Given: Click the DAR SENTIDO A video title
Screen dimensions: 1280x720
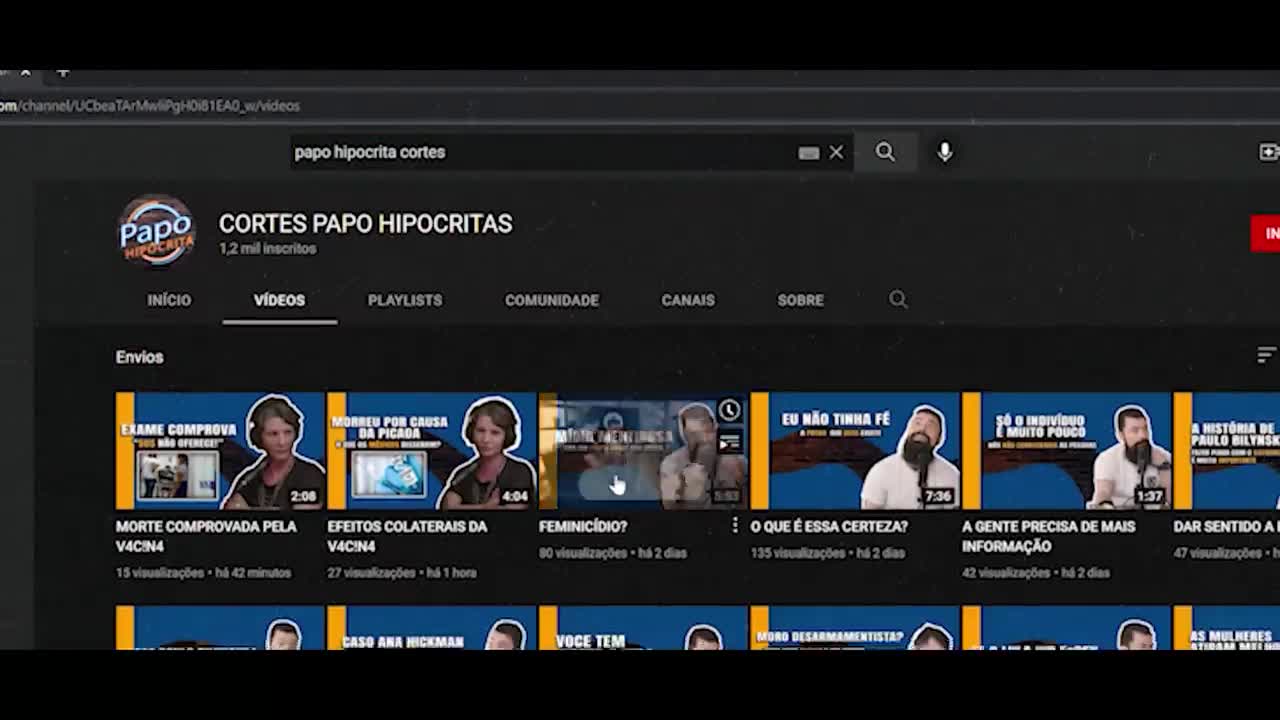Looking at the screenshot, I should 1226,526.
